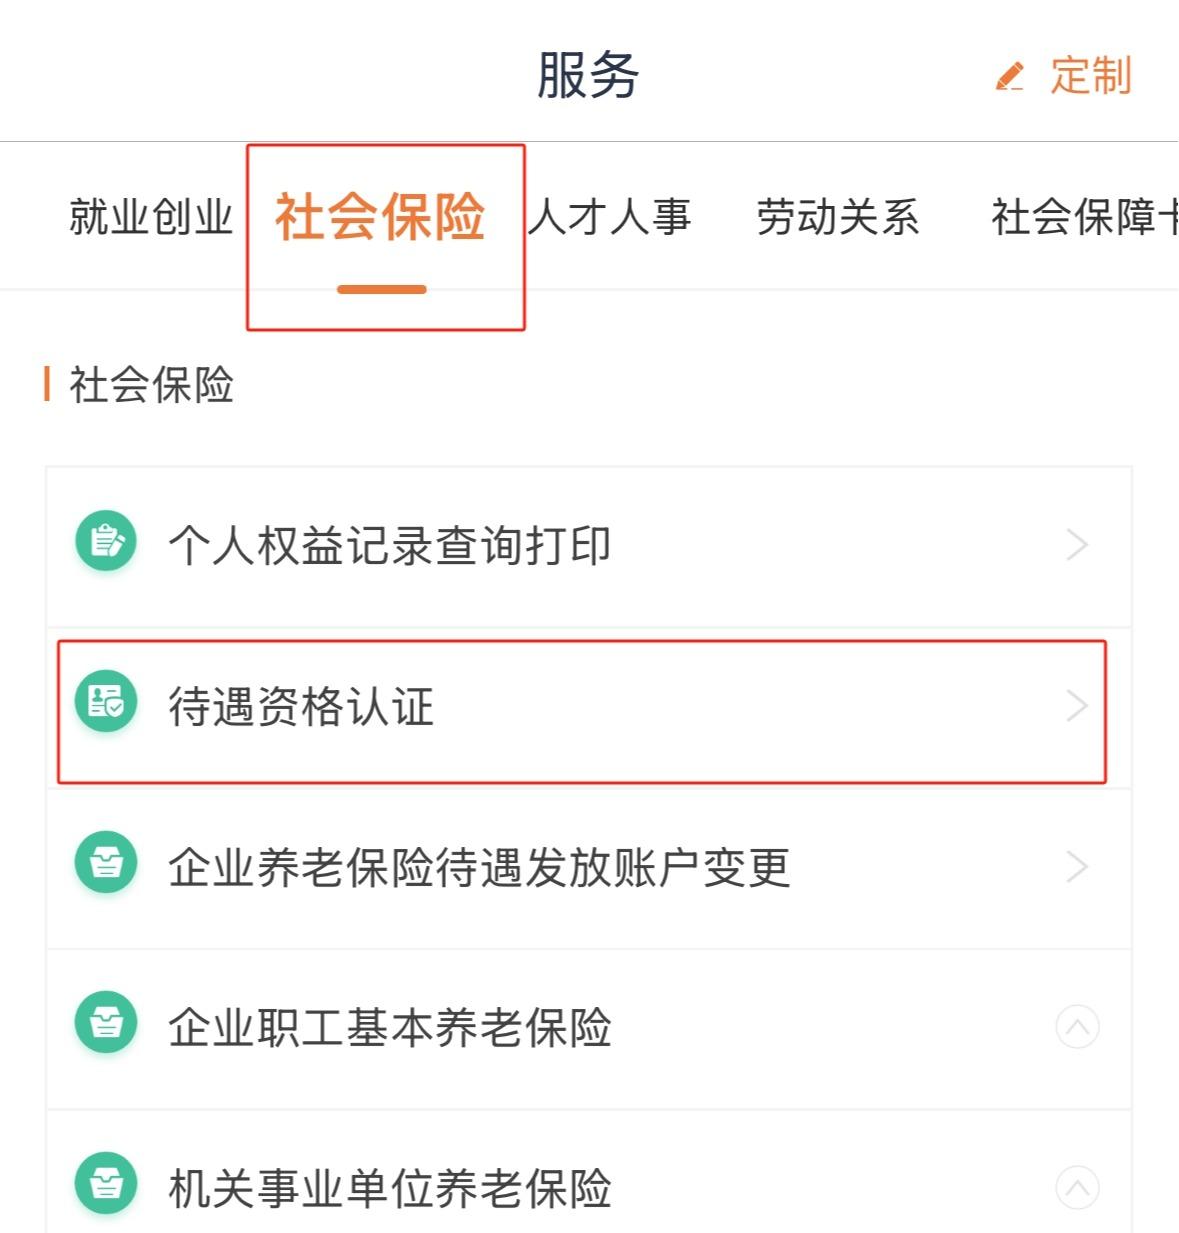Click the green icon beside 企业养老保险待遇发放账户变更

pos(106,861)
